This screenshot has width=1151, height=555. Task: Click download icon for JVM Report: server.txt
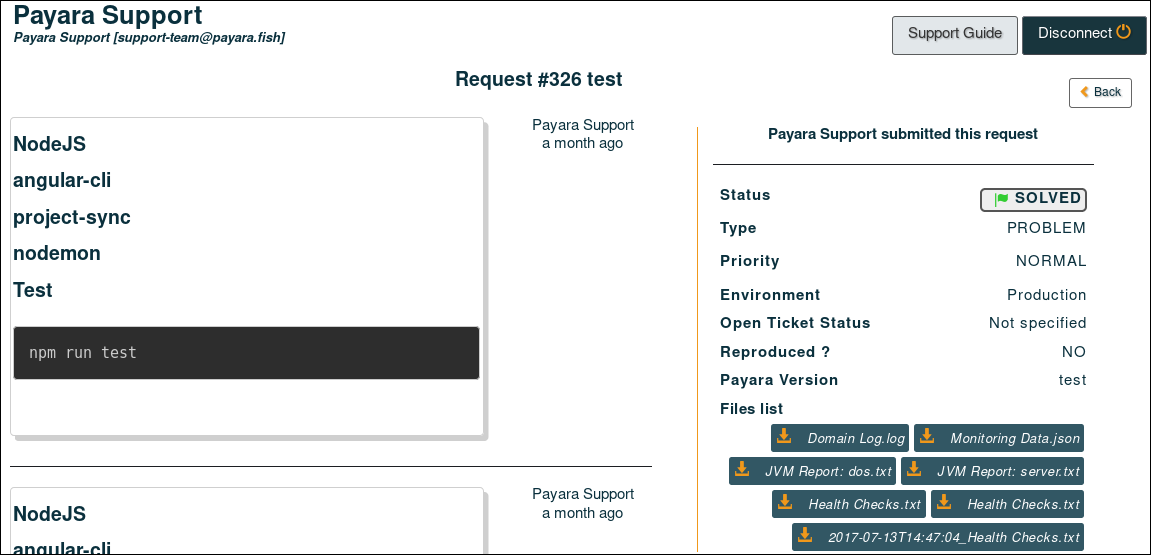tap(914, 470)
